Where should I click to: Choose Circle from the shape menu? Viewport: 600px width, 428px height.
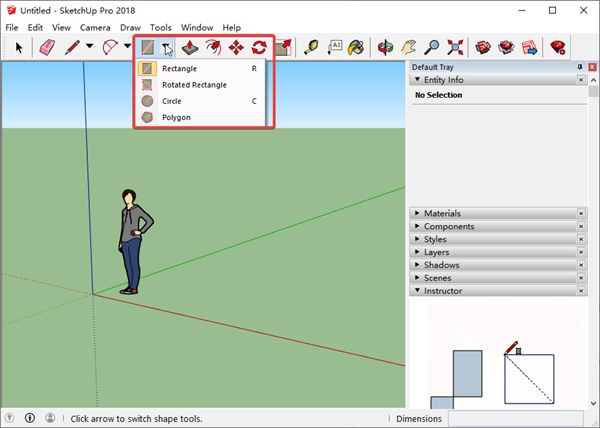pos(201,101)
